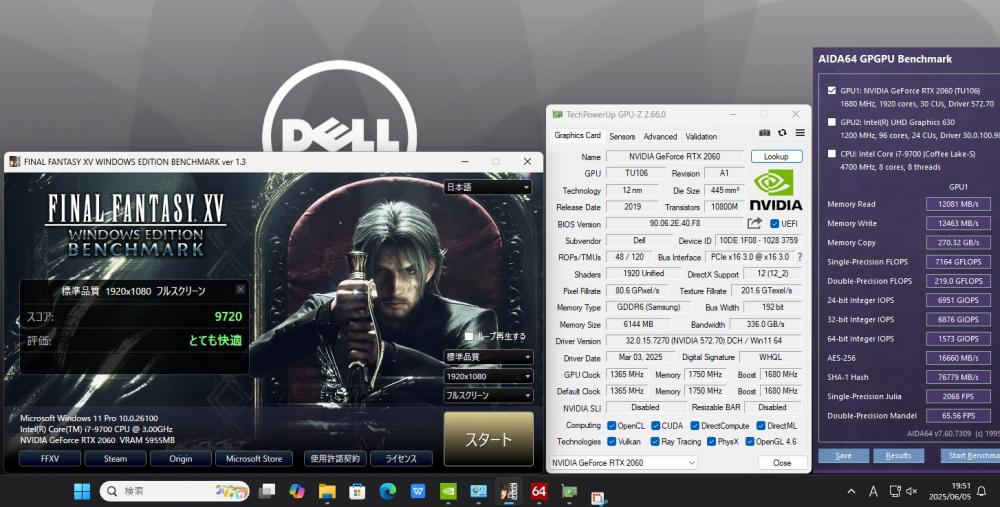Viewport: 1000px width, 507px height.
Task: Open the notification bell
Action: pyautogui.click(x=982, y=491)
